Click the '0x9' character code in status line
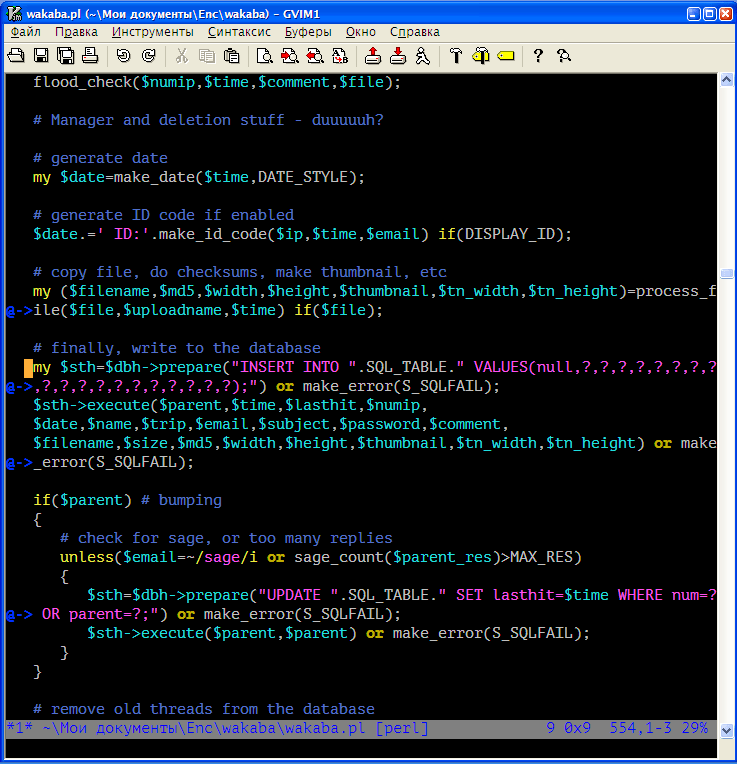 [577, 728]
